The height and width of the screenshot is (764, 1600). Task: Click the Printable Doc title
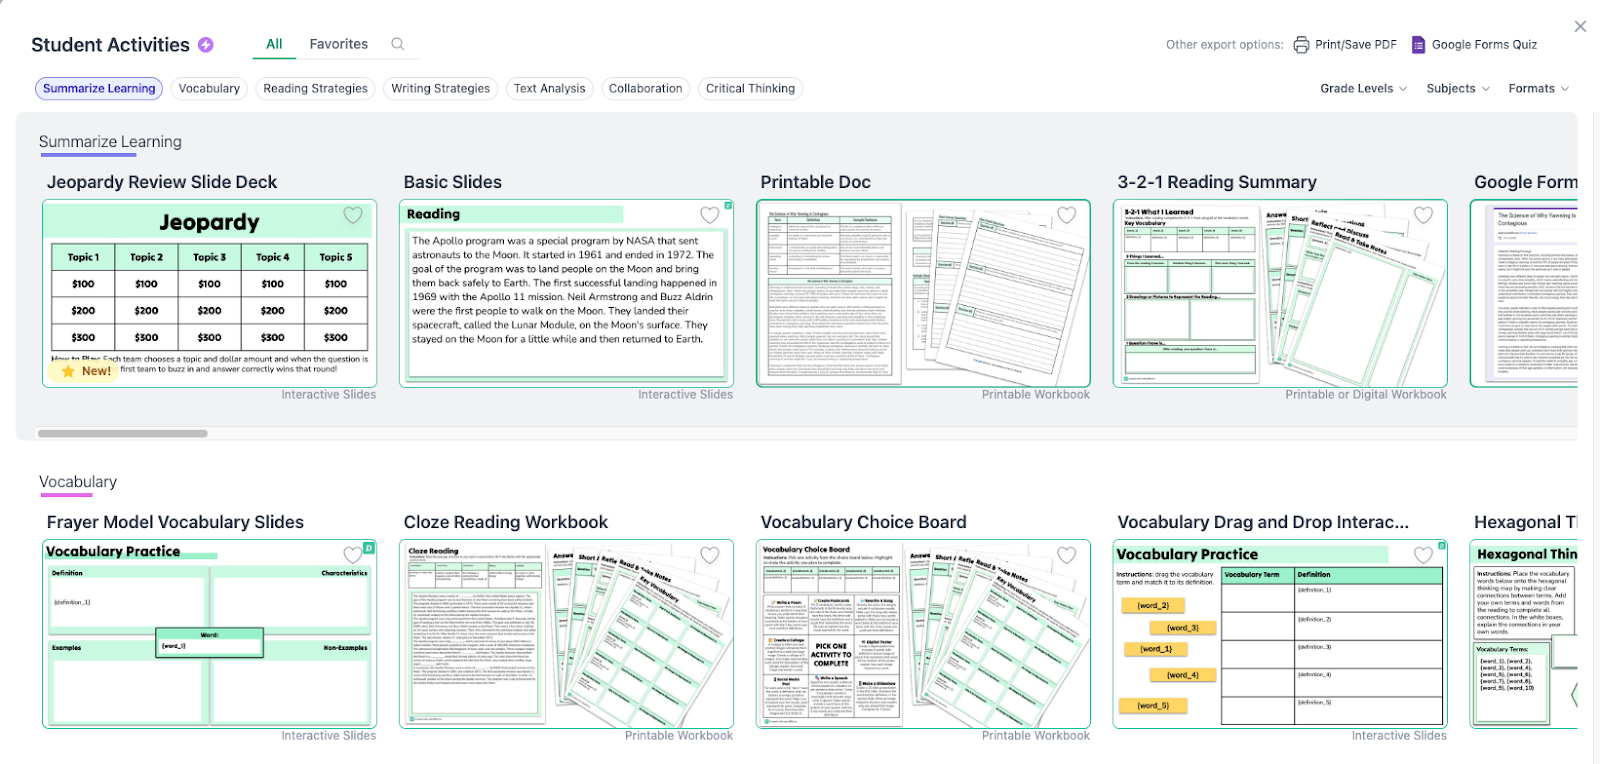pyautogui.click(x=815, y=182)
